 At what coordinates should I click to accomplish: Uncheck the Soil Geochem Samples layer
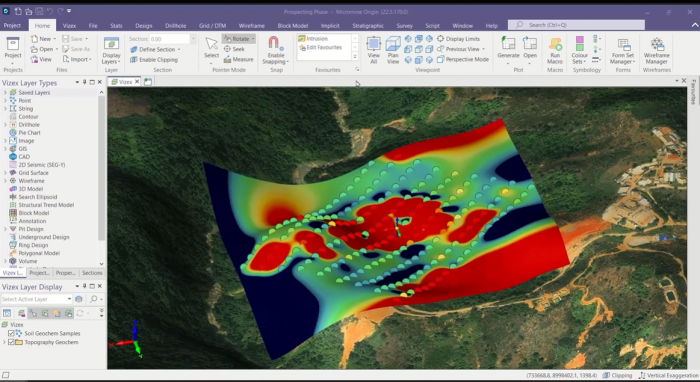pyautogui.click(x=11, y=333)
